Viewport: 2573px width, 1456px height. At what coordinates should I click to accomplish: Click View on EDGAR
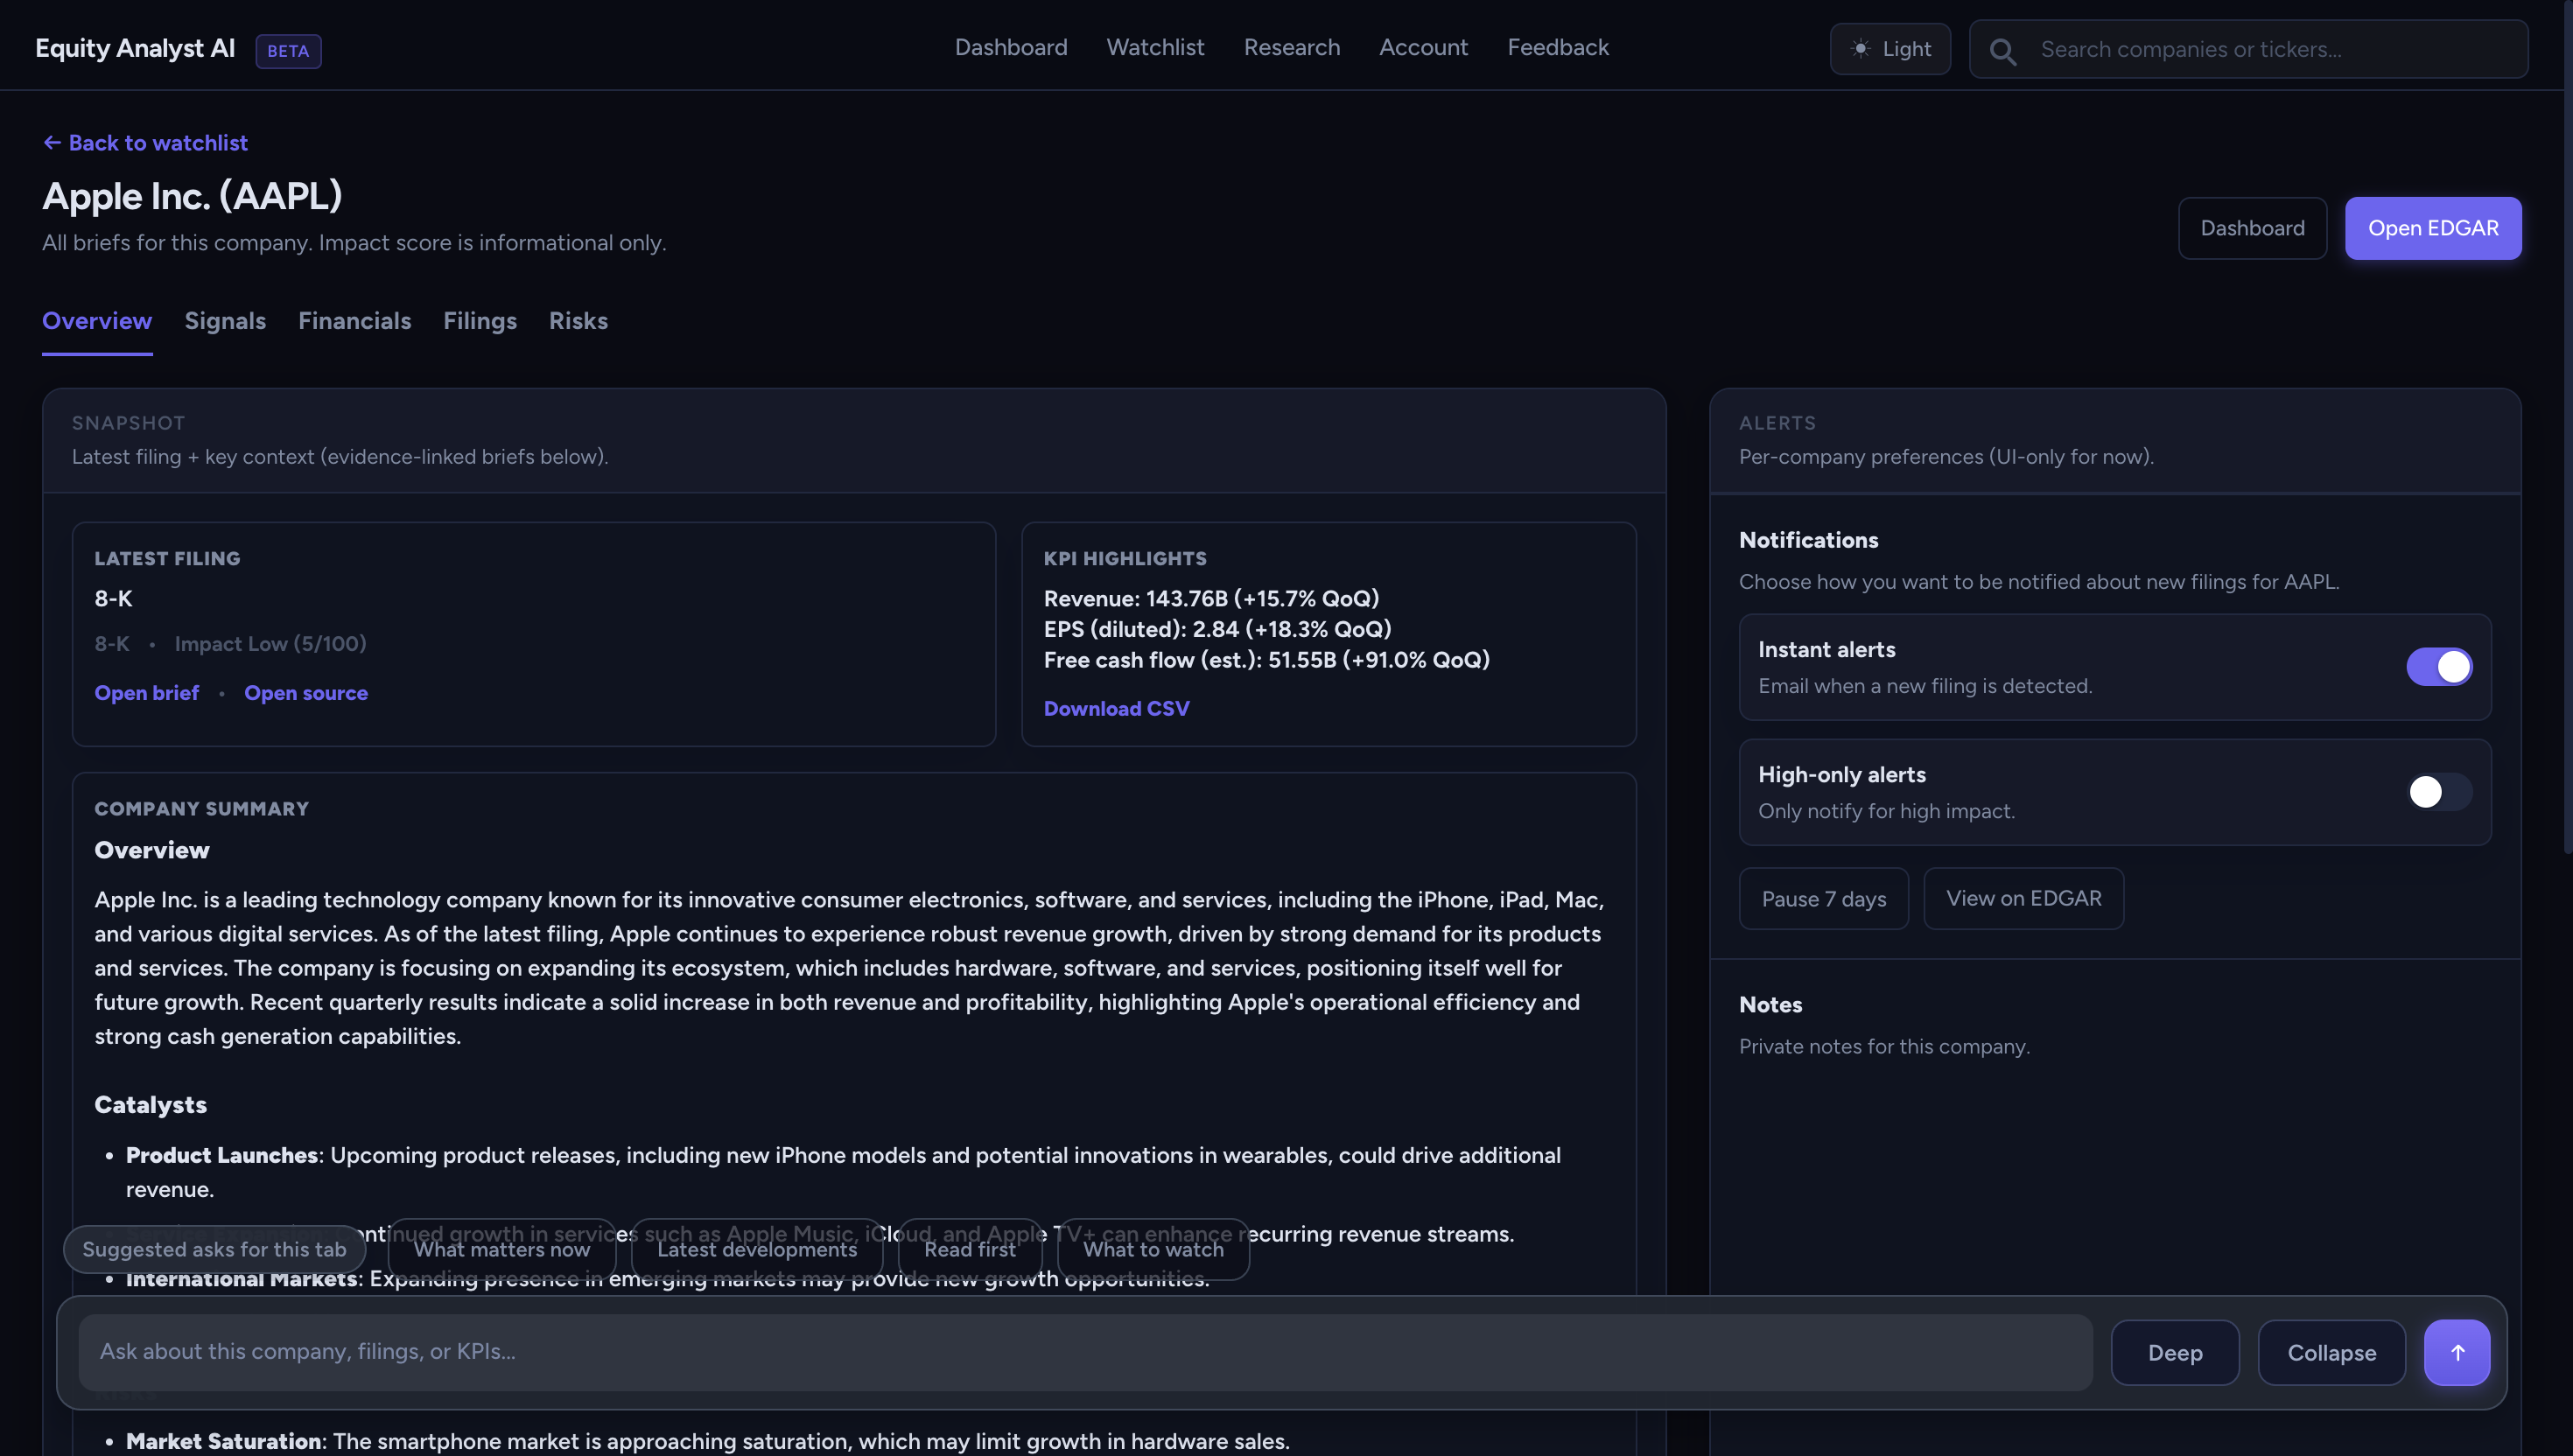tap(2023, 898)
